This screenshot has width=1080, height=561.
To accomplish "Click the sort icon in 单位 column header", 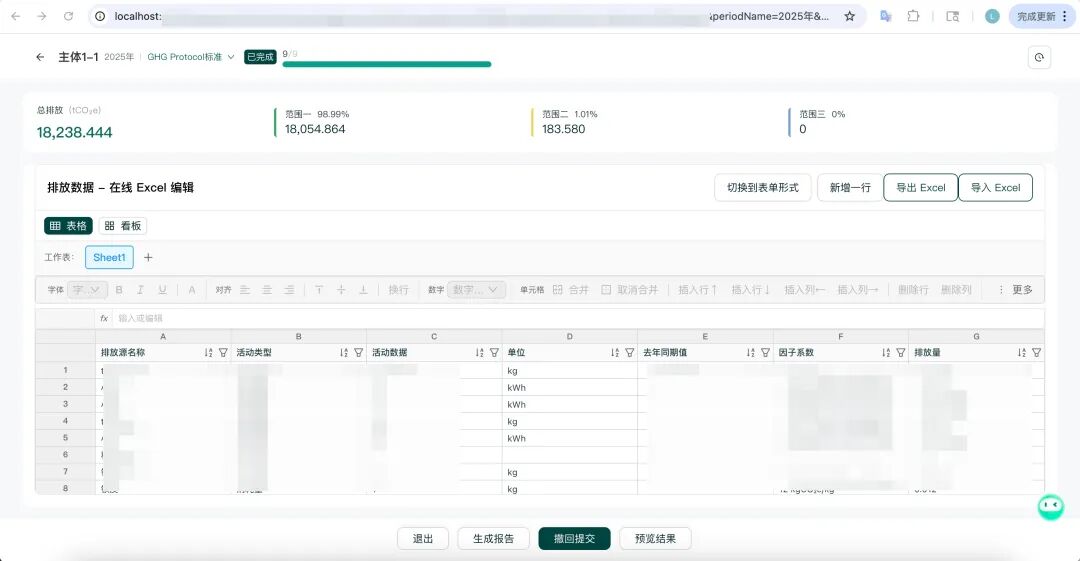I will [615, 353].
